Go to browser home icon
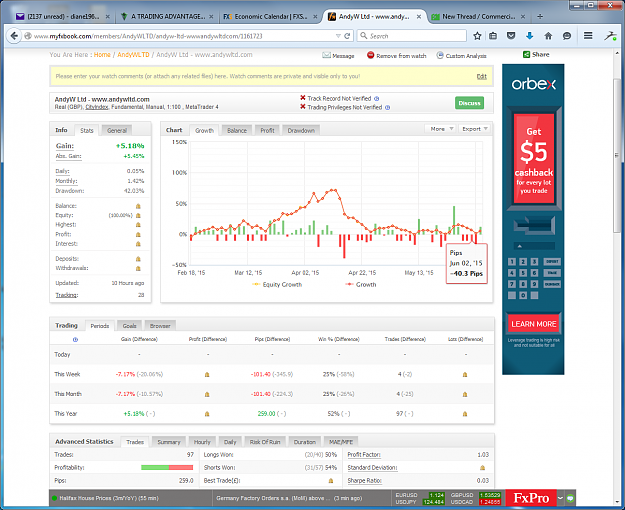625x510 pixels. [548, 36]
